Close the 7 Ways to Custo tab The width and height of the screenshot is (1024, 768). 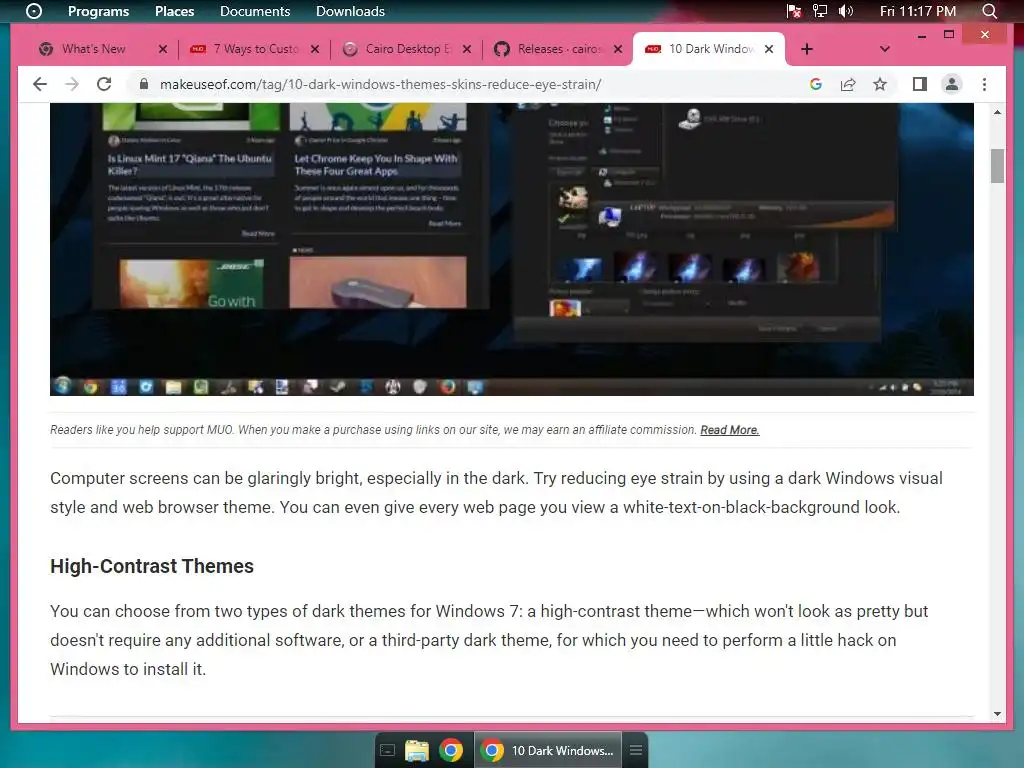click(315, 49)
